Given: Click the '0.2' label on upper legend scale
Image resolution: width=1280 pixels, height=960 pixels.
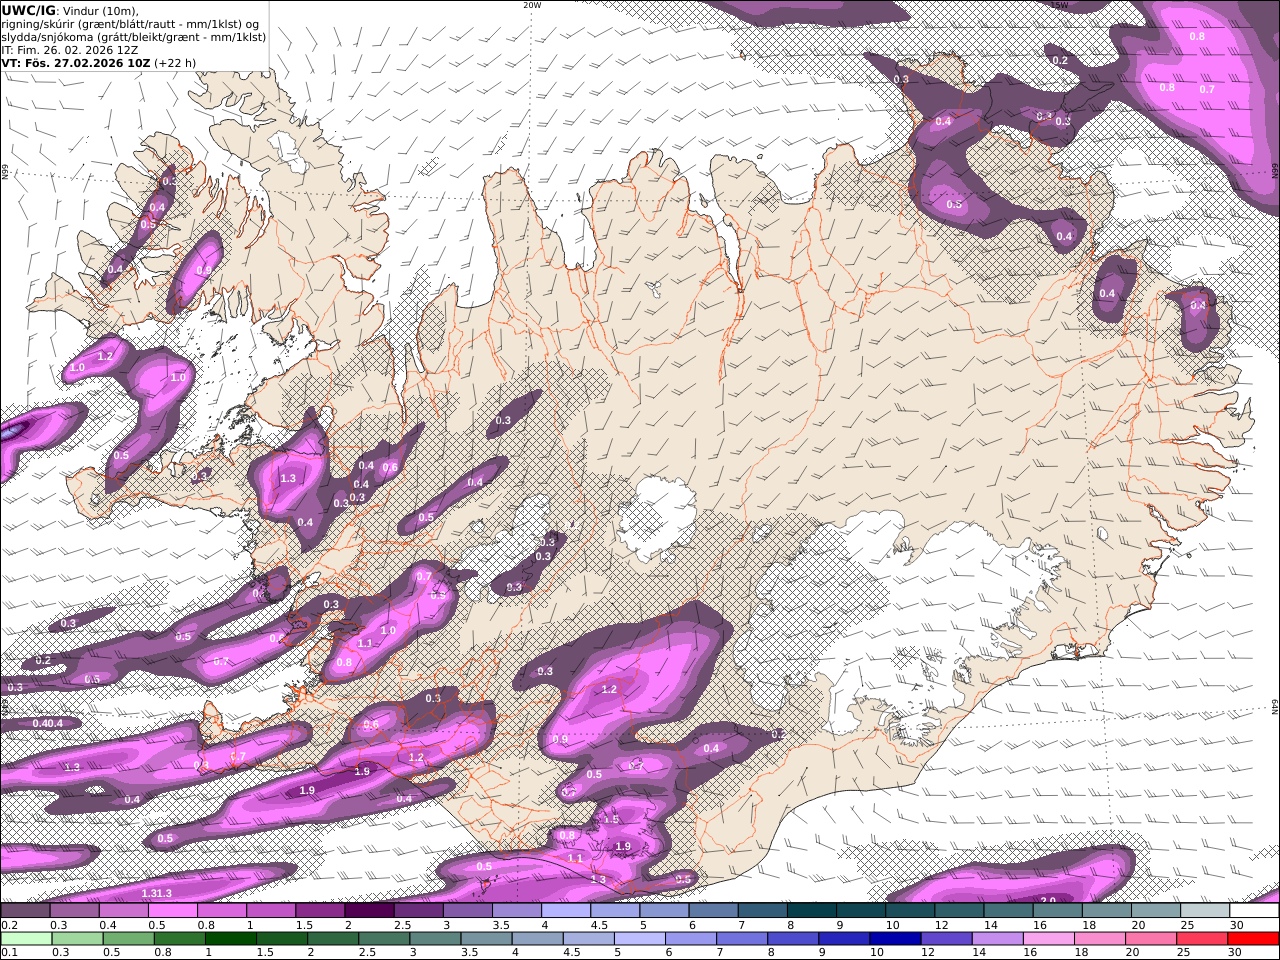Looking at the screenshot, I should pos(8,925).
